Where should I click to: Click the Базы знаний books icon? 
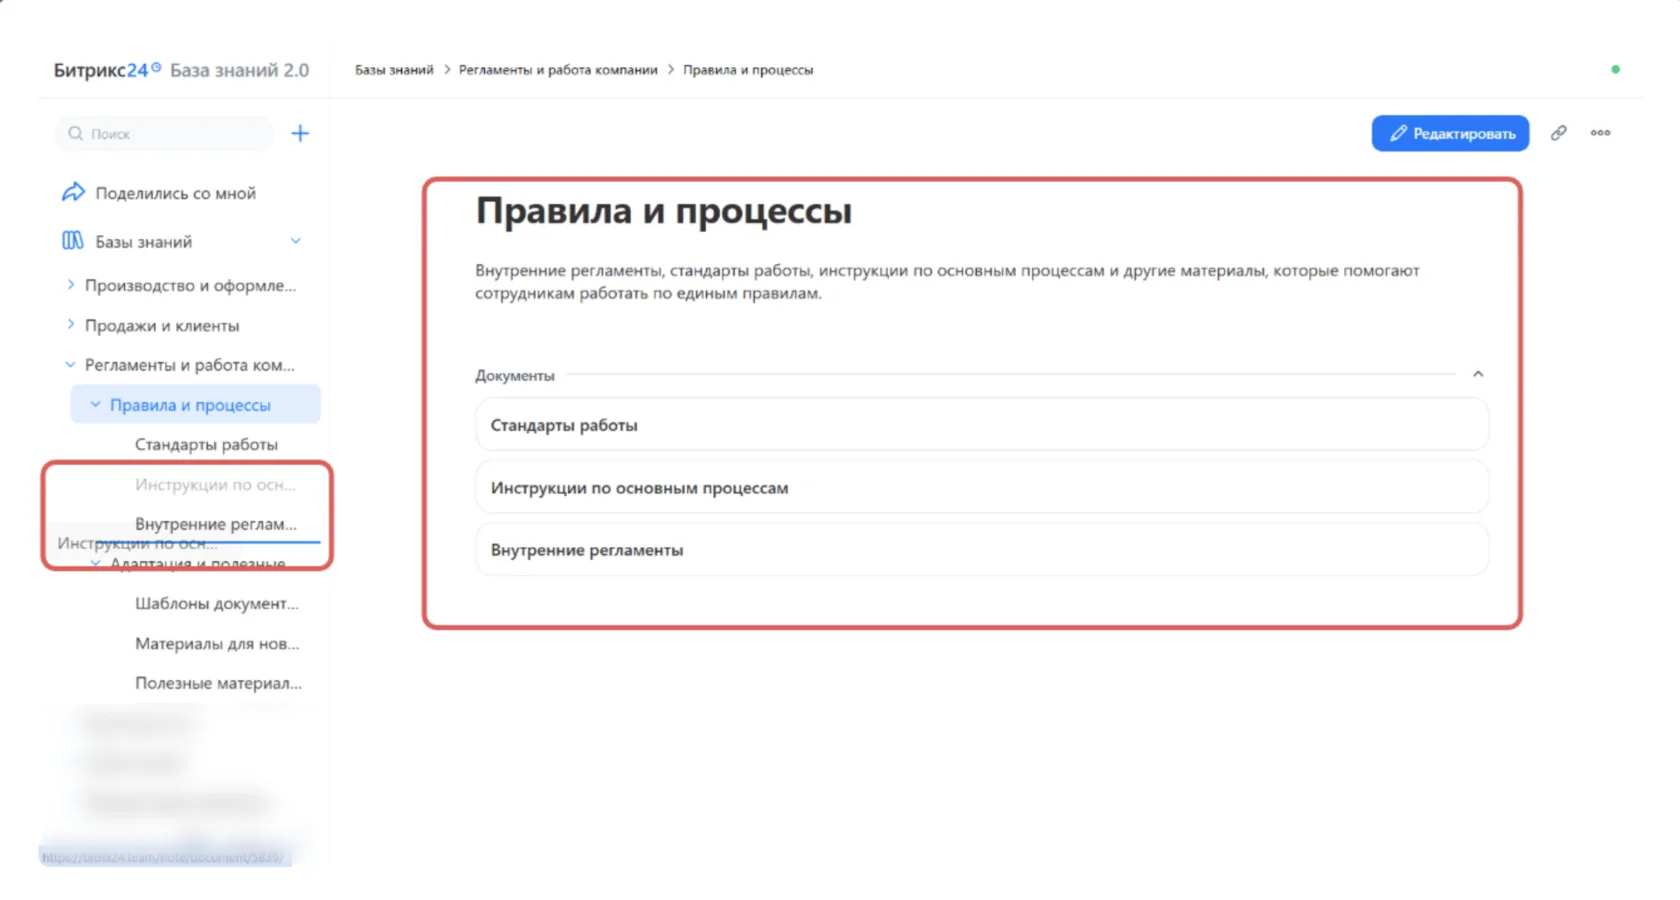pos(73,241)
